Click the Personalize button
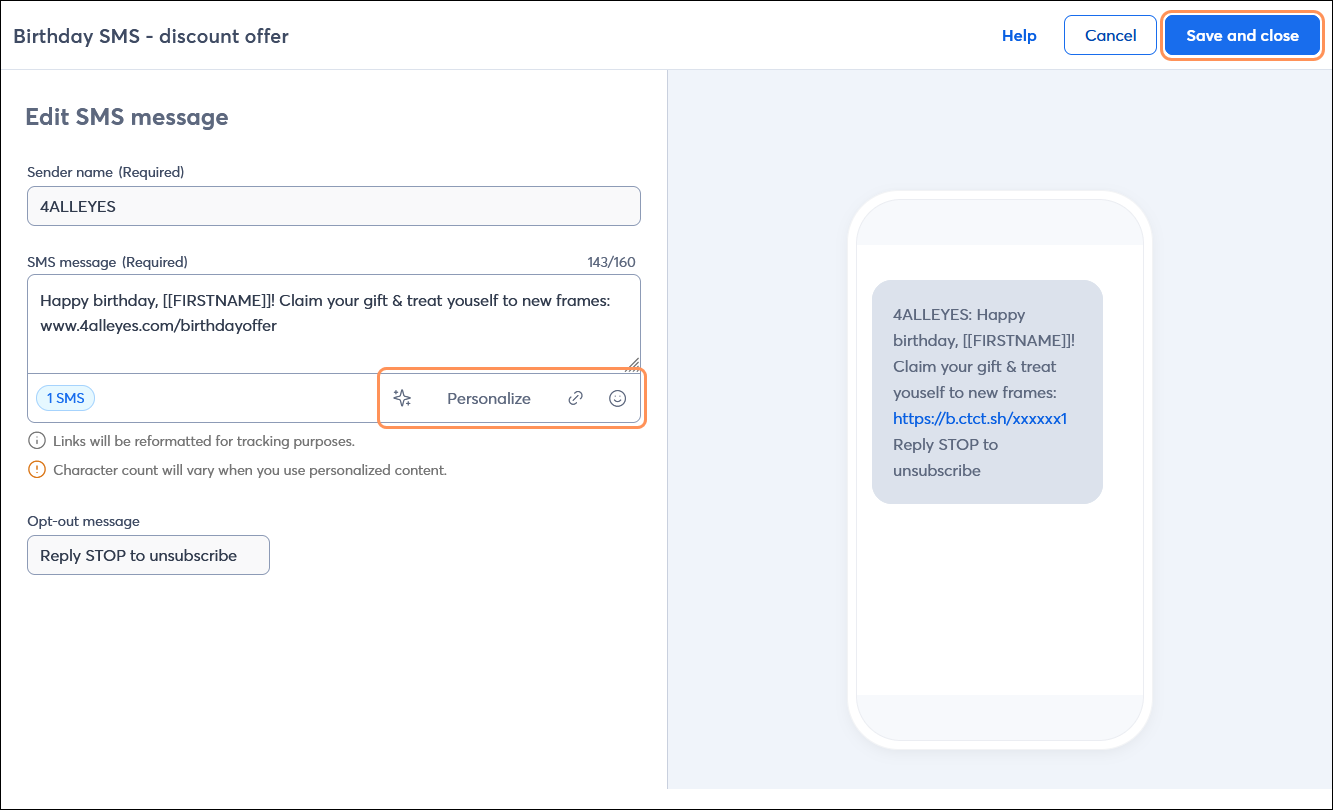1333x810 pixels. (x=489, y=398)
